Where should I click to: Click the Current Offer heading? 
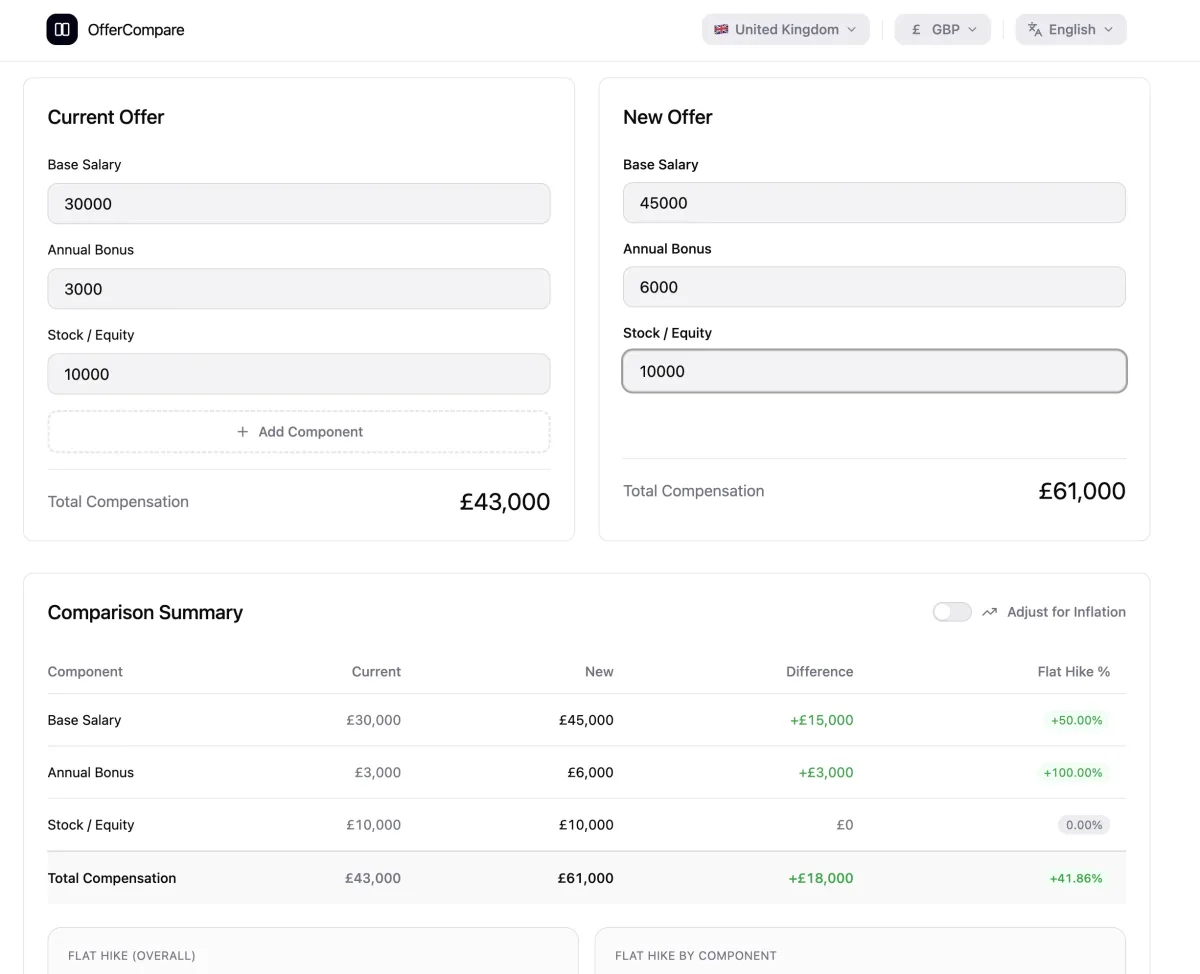(106, 117)
